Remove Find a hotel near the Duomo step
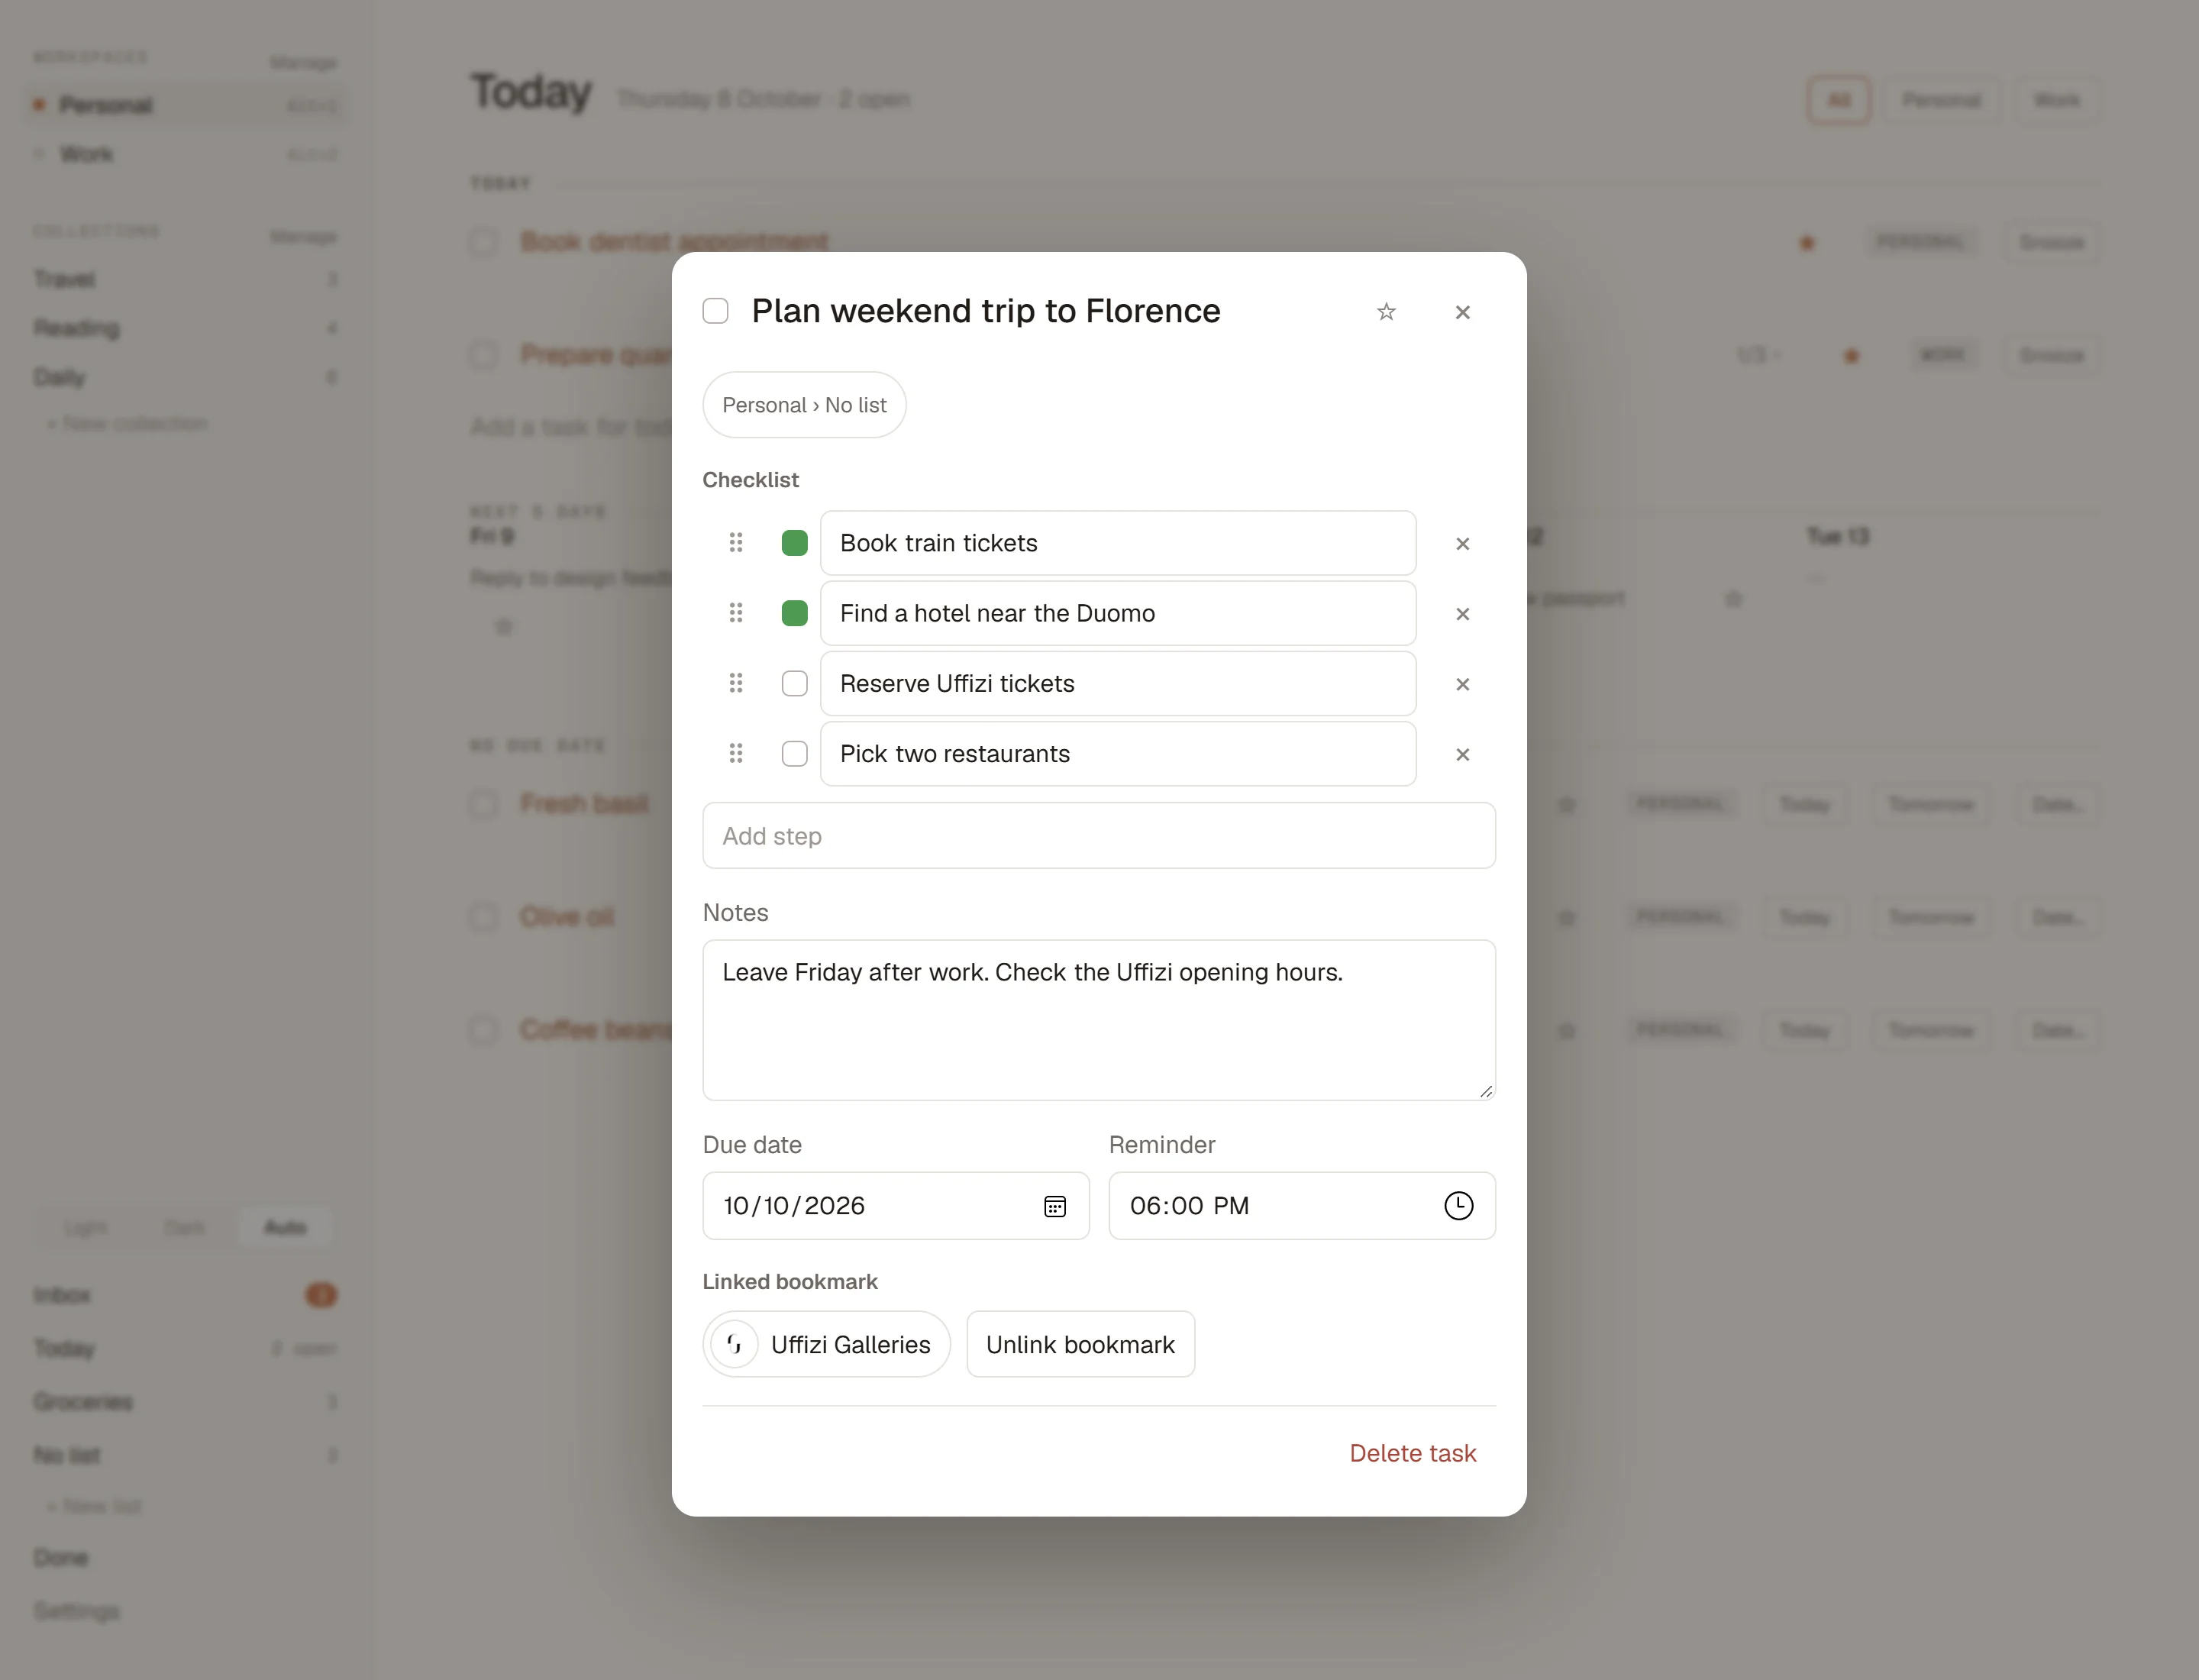 tap(1462, 613)
